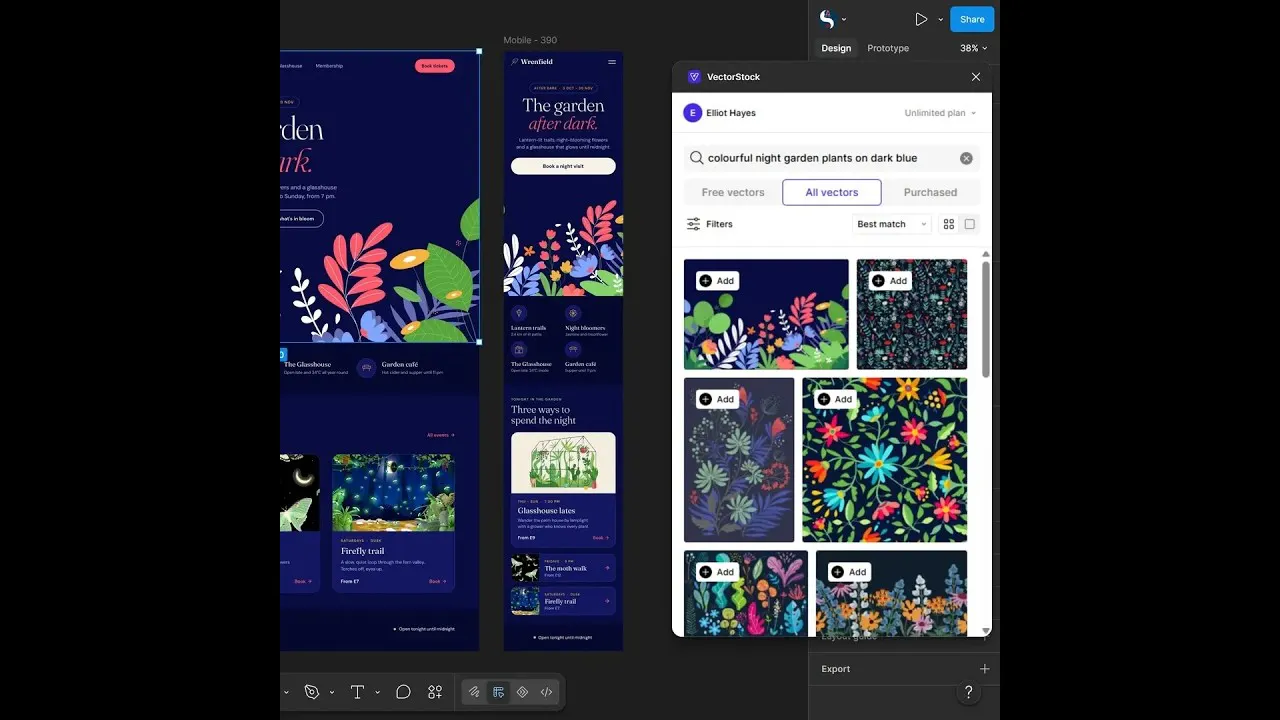Switch results to single-column view

pyautogui.click(x=969, y=224)
